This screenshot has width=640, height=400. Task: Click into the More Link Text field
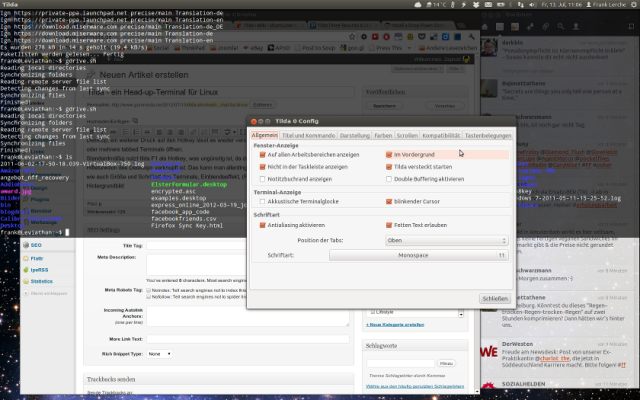[248, 339]
